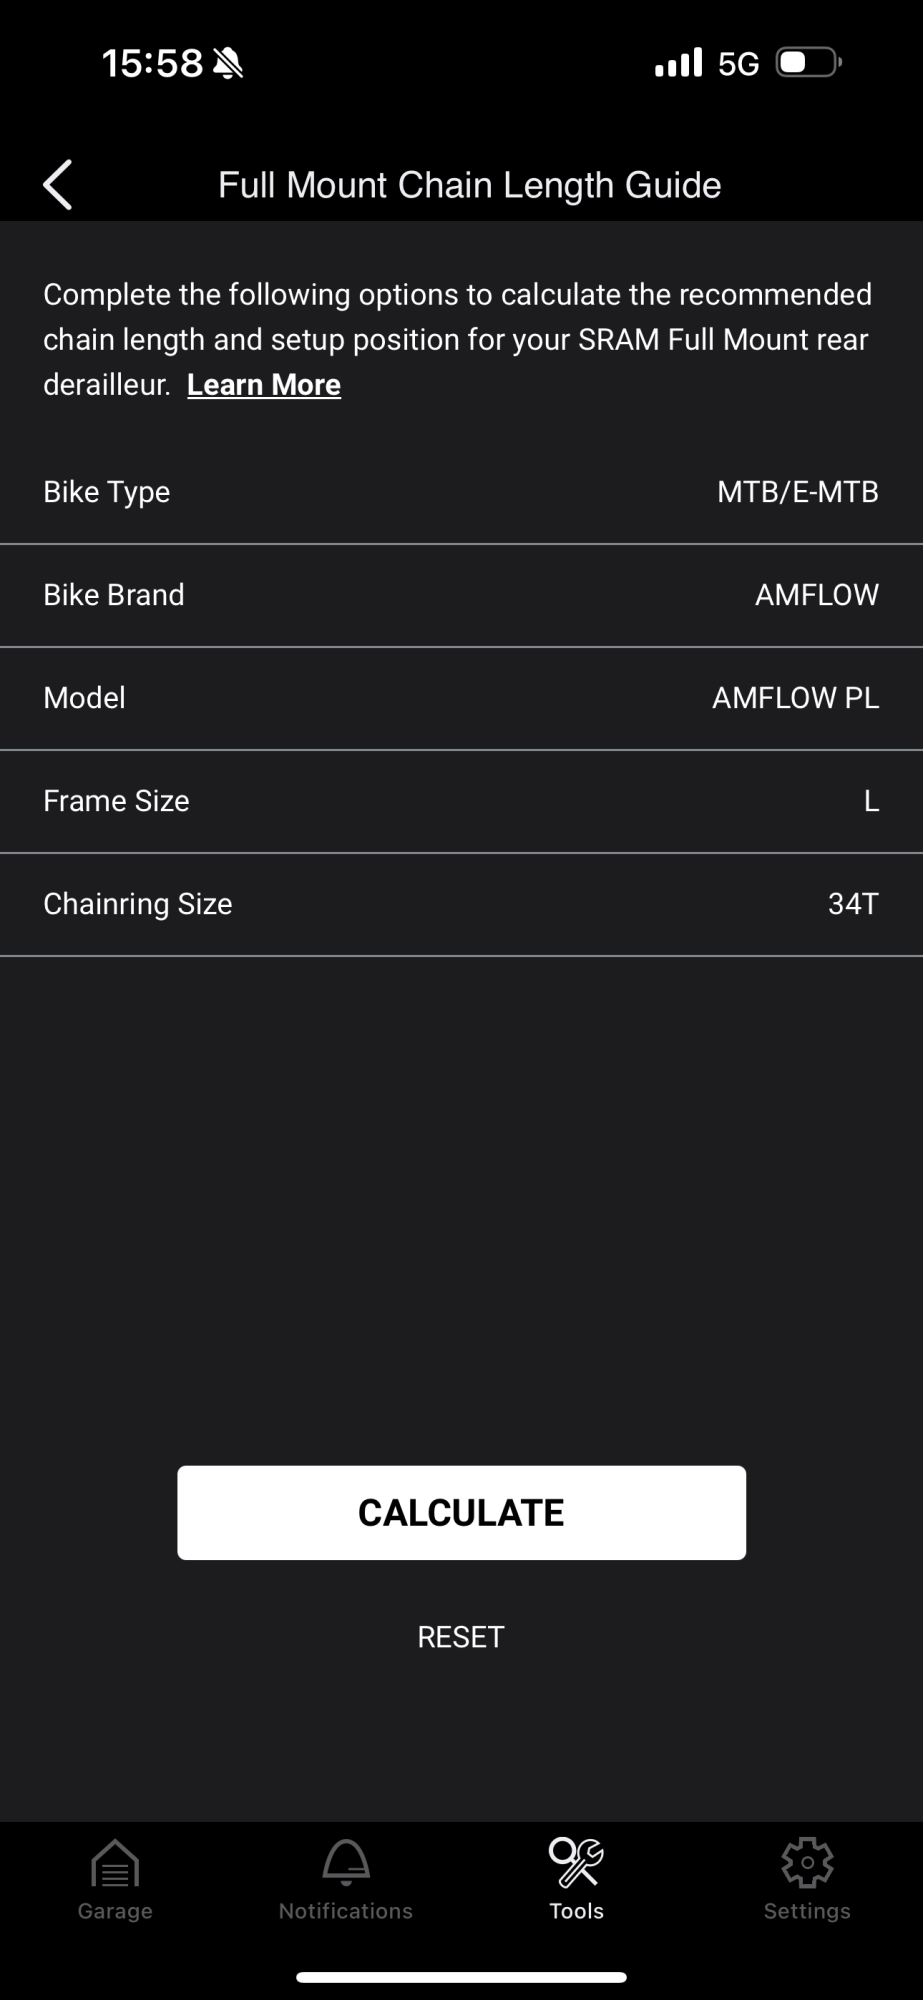Pick a different Chainring Size than 34T
923x2000 pixels.
pos(461,904)
